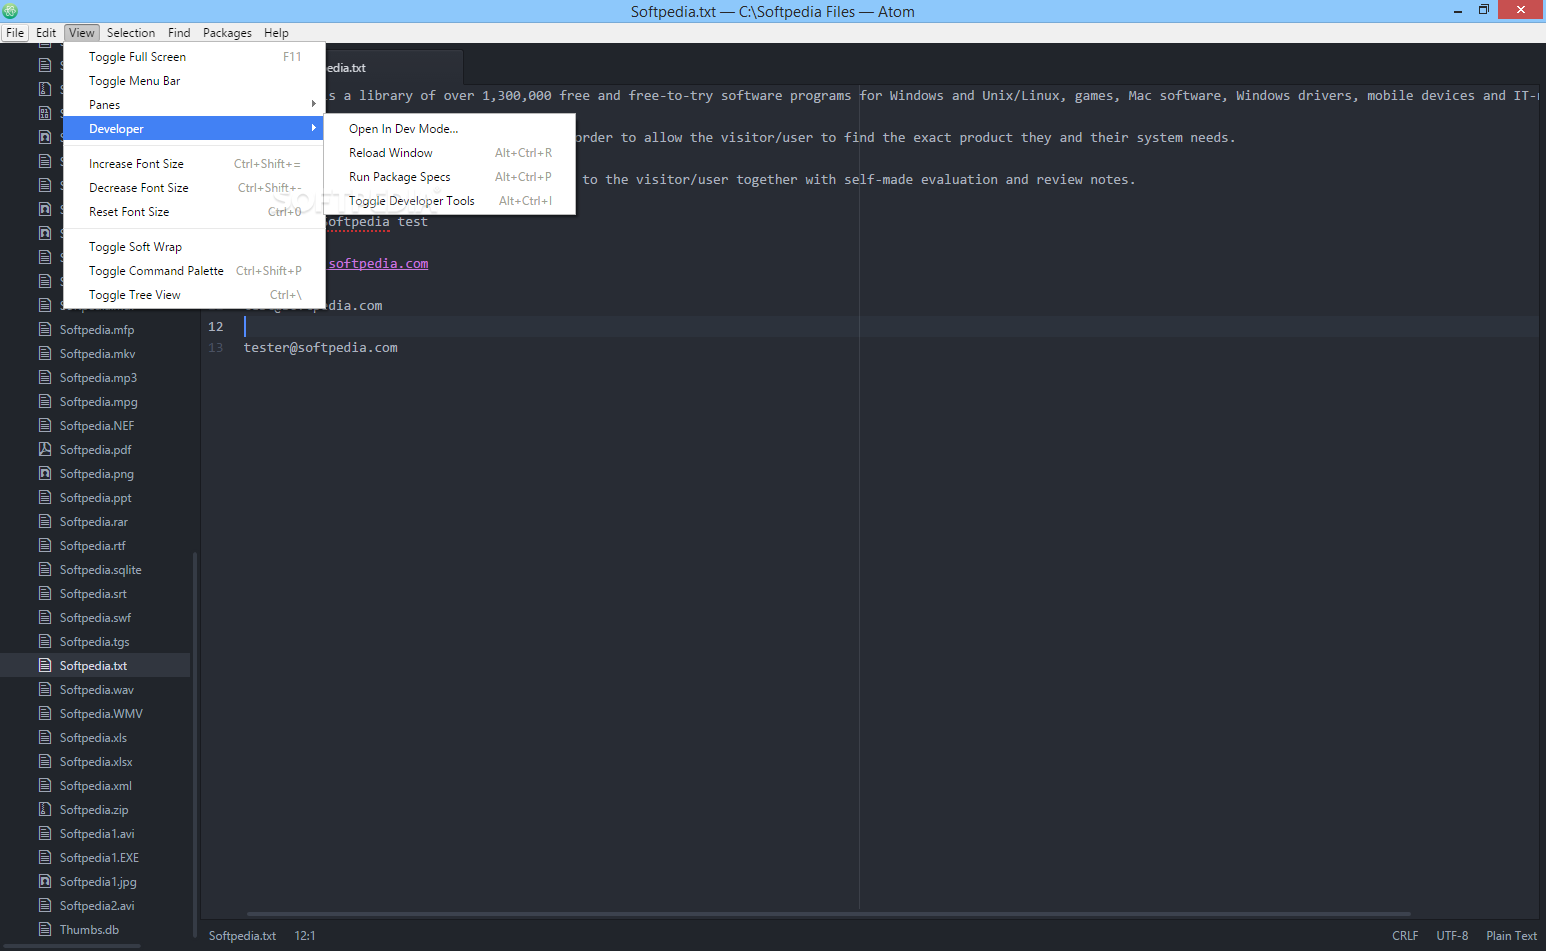Click the file icon beside Softpedia.mkv

[x=45, y=353]
